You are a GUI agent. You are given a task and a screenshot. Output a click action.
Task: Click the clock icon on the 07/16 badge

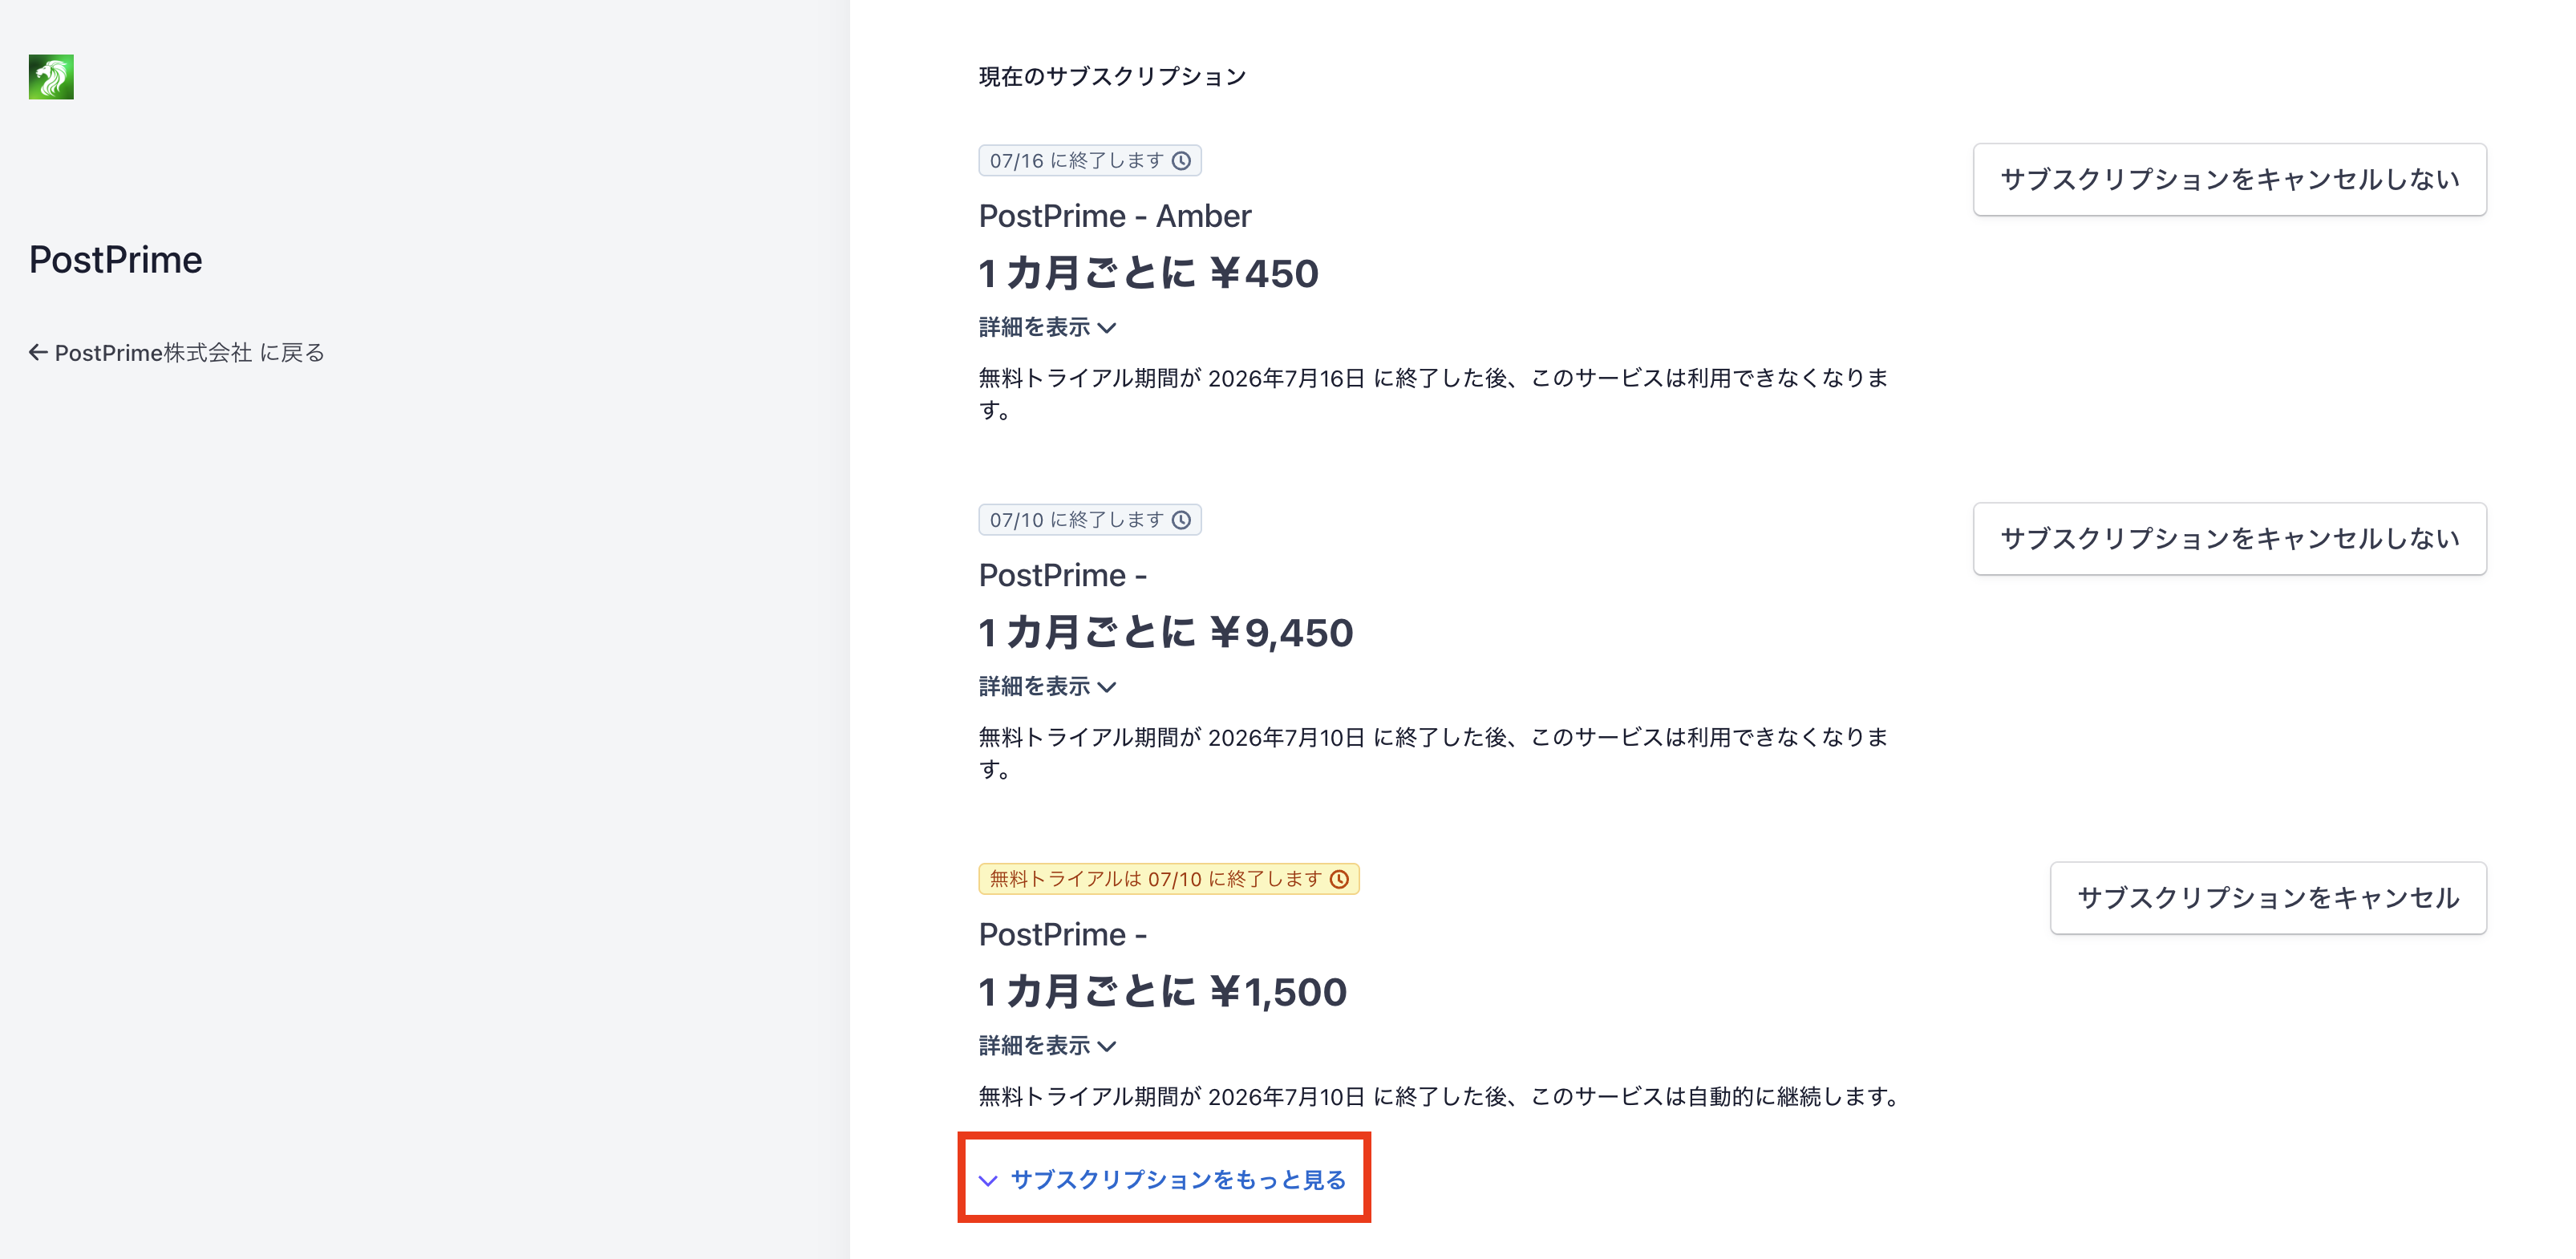pos(1181,161)
